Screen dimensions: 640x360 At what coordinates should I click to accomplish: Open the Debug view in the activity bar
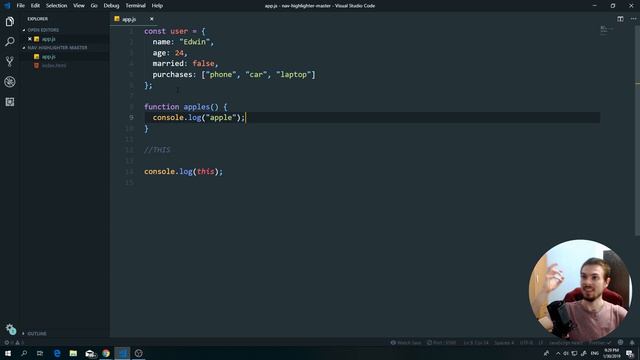(x=10, y=82)
